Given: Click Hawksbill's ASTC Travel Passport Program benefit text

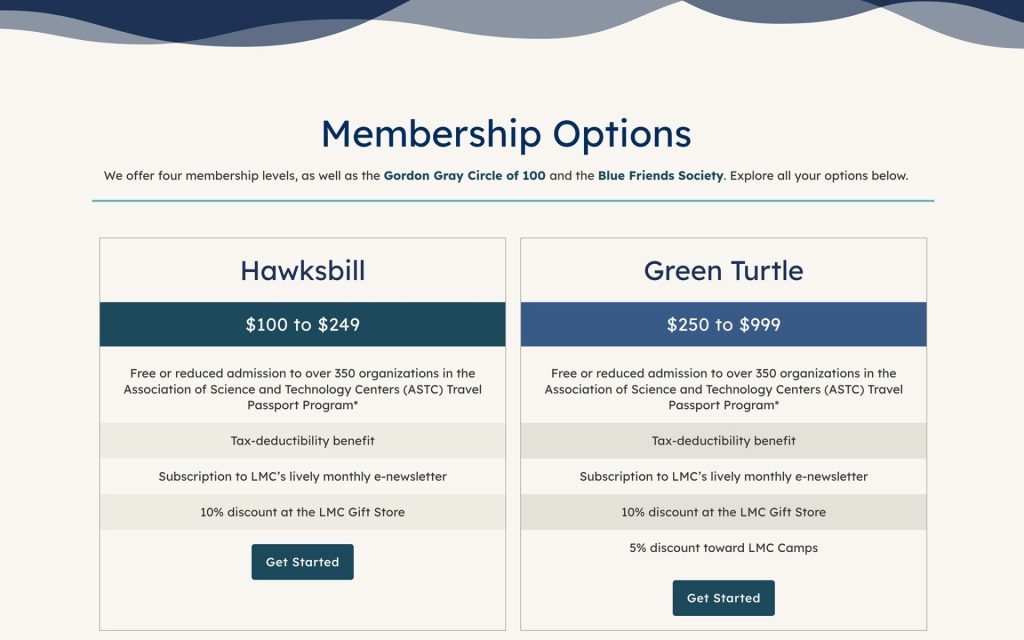Looking at the screenshot, I should (x=302, y=389).
